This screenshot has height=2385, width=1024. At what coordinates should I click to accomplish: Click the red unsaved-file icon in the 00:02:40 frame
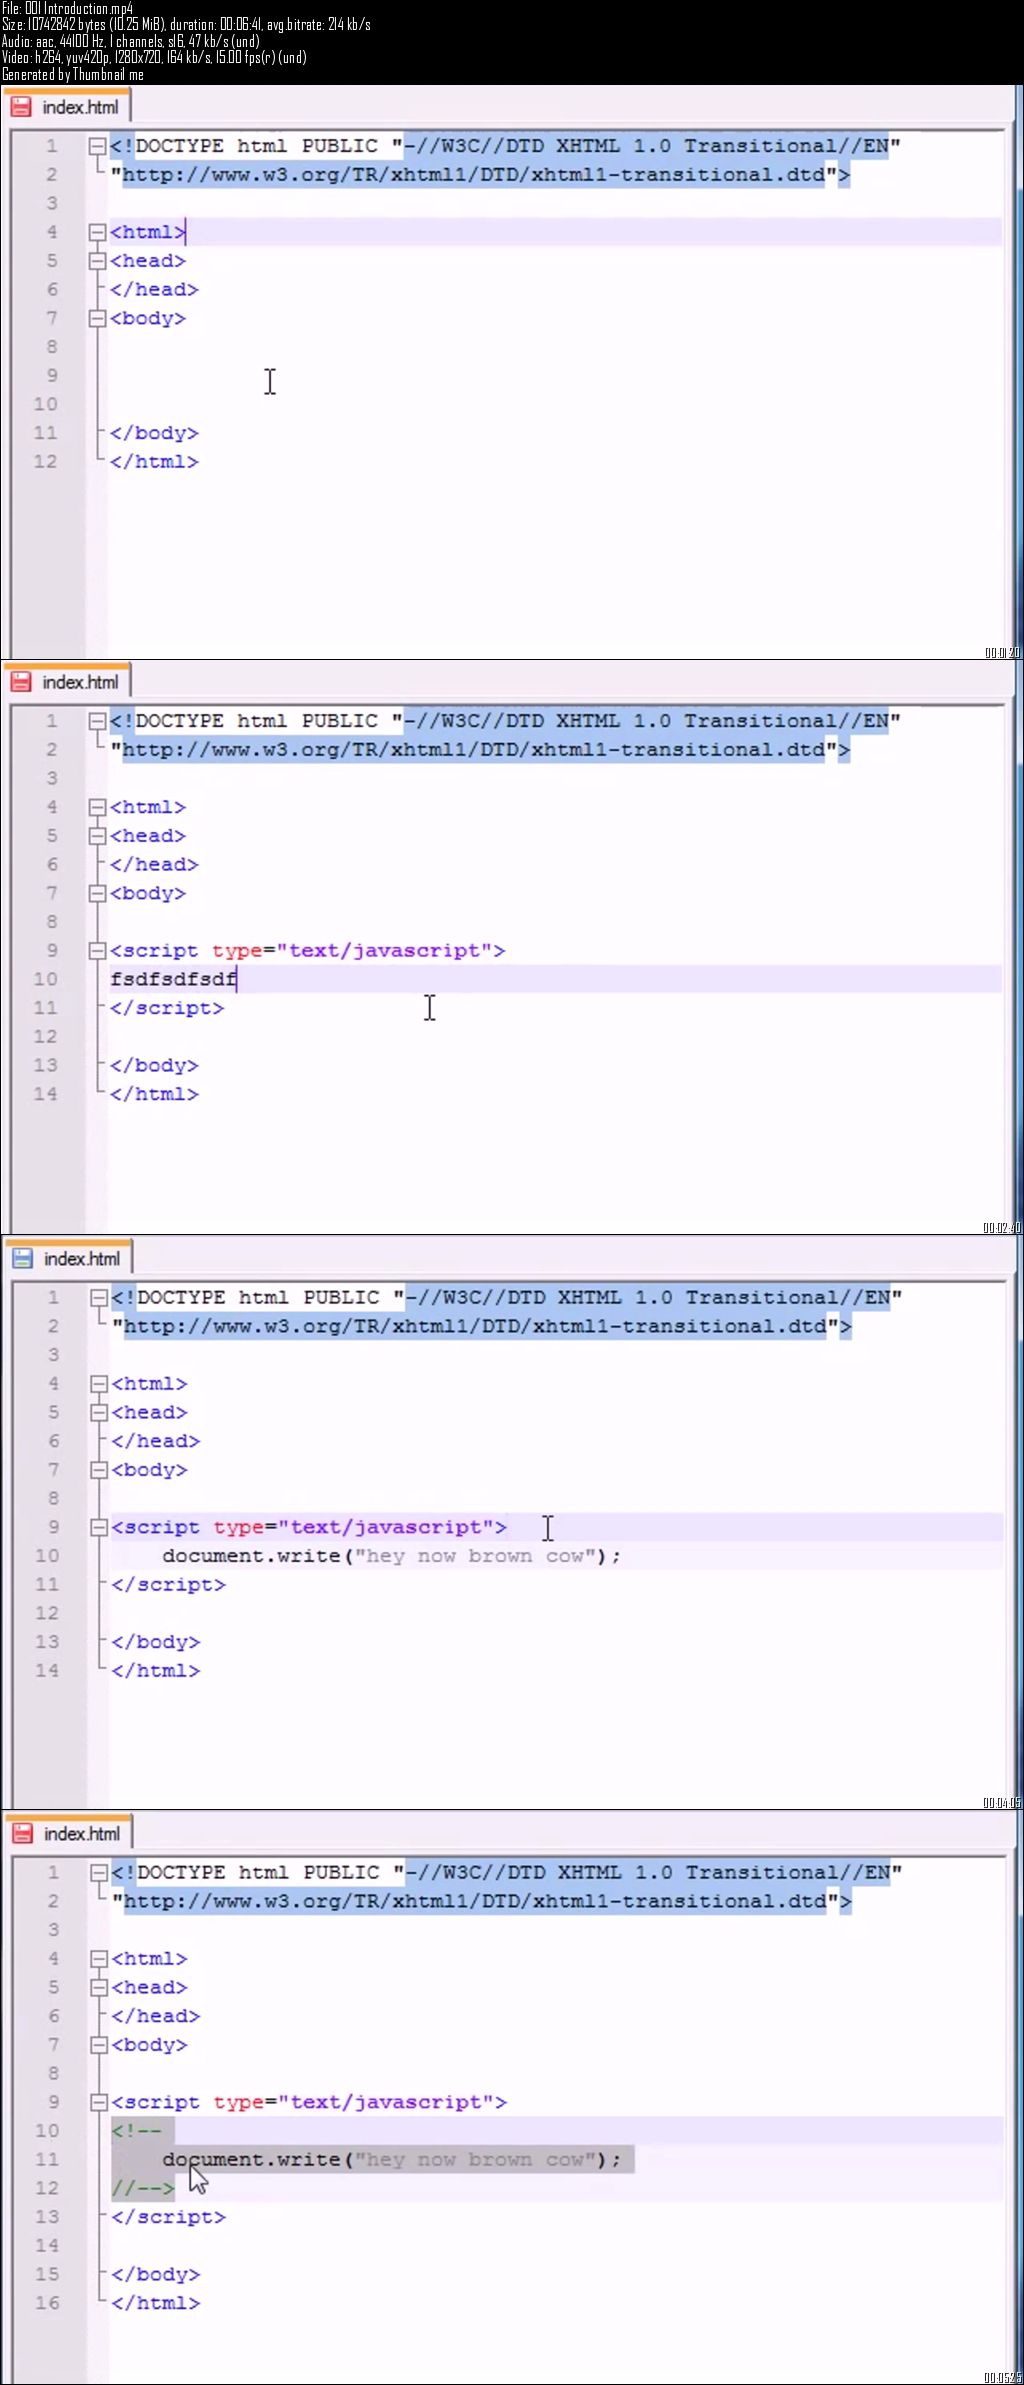21,682
